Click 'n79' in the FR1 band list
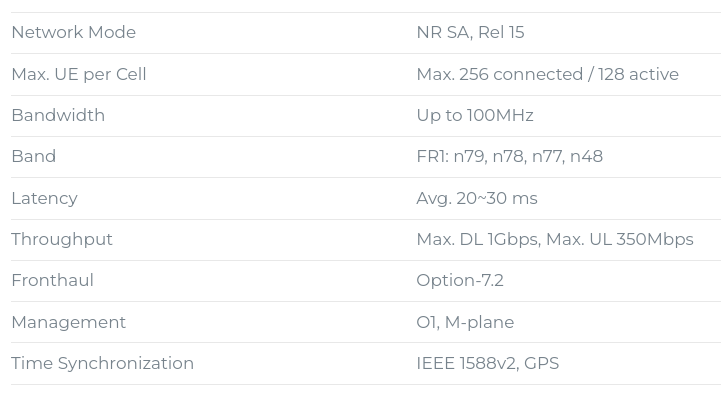The width and height of the screenshot is (721, 403). [x=468, y=156]
